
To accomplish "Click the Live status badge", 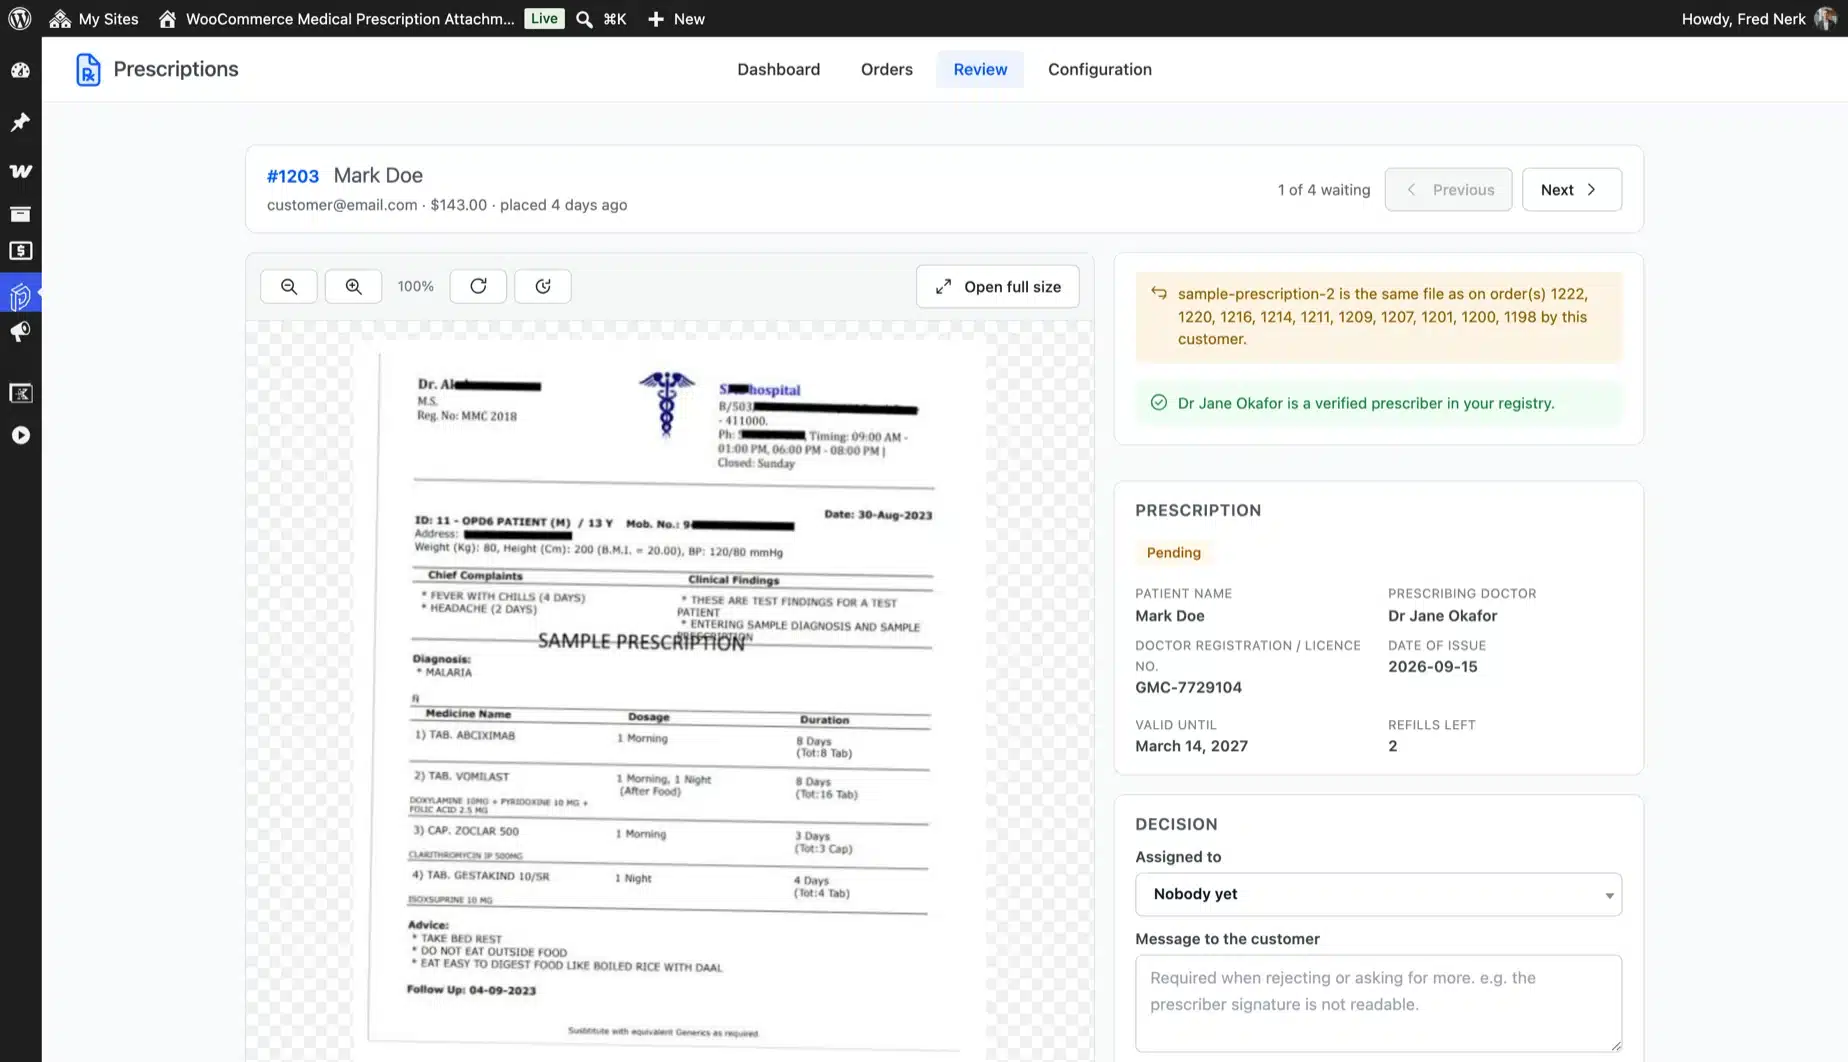I will point(544,18).
